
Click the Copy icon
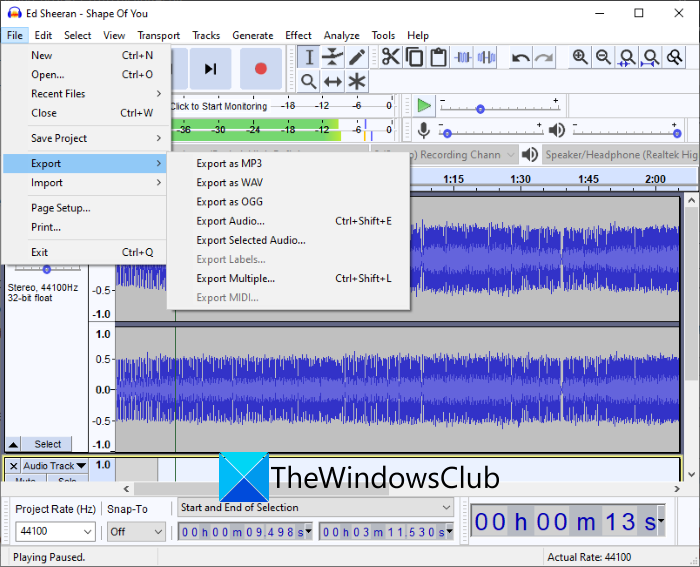[415, 57]
